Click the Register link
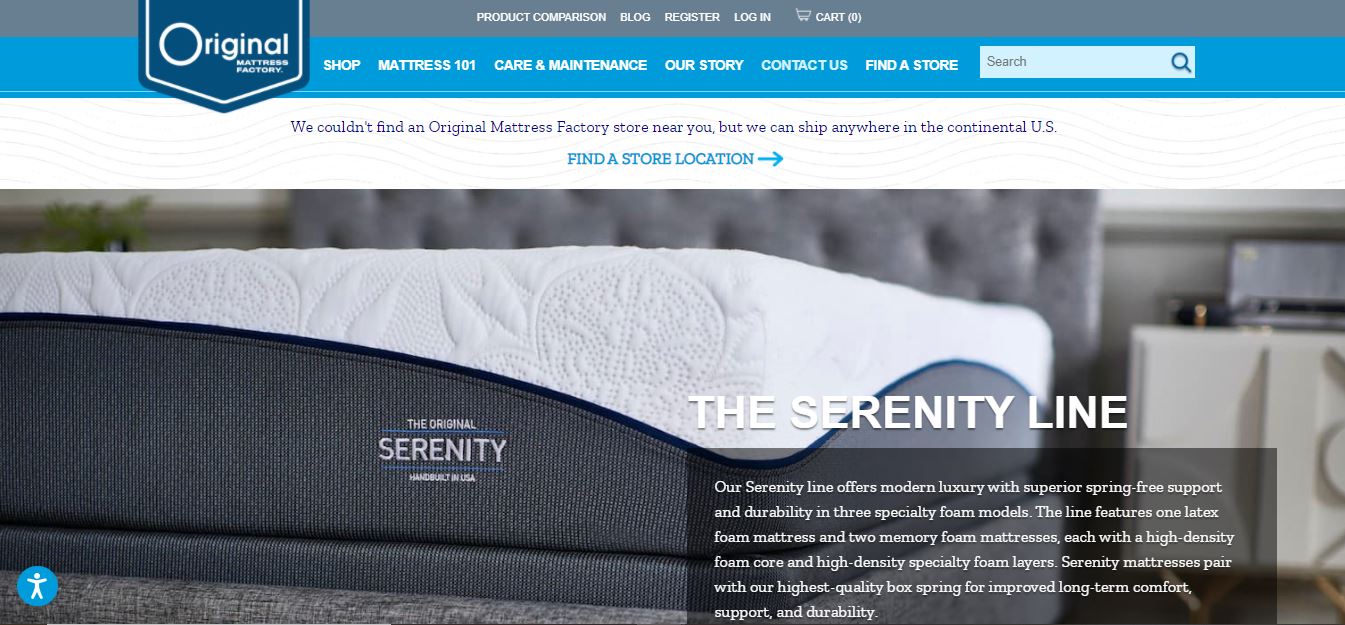Viewport: 1345px width, 625px height. click(692, 17)
